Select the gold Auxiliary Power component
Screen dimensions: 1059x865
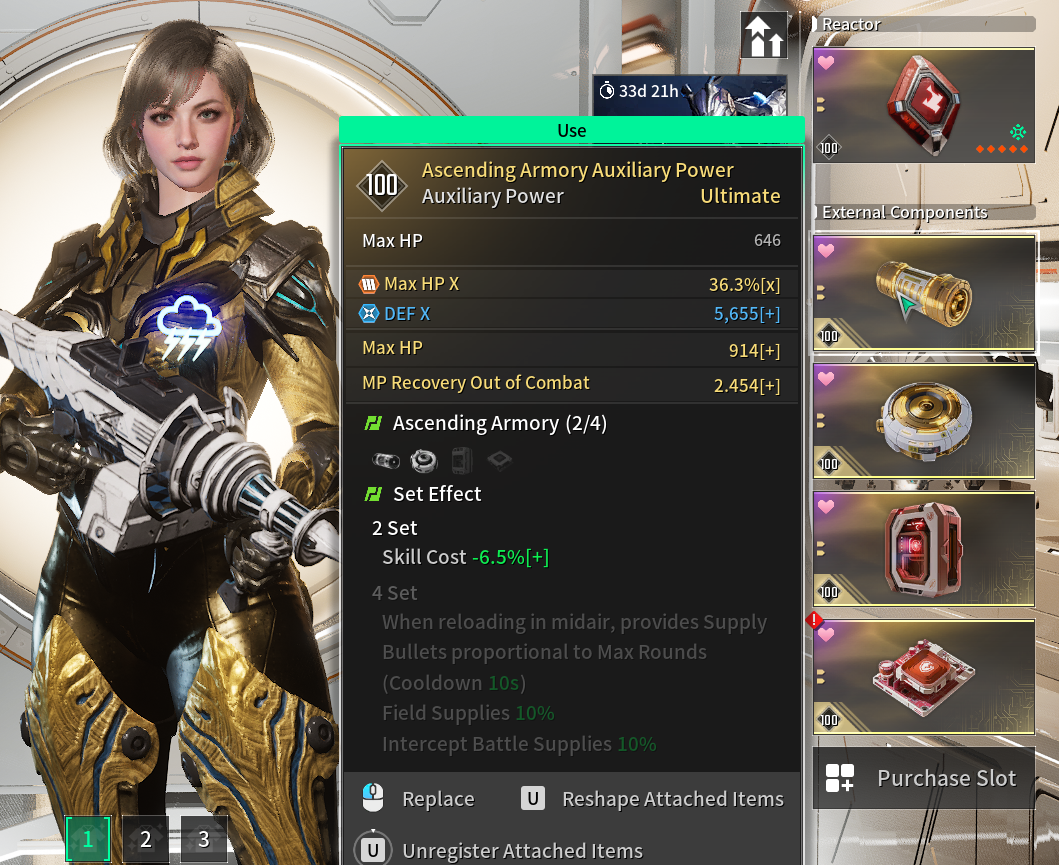pos(923,292)
